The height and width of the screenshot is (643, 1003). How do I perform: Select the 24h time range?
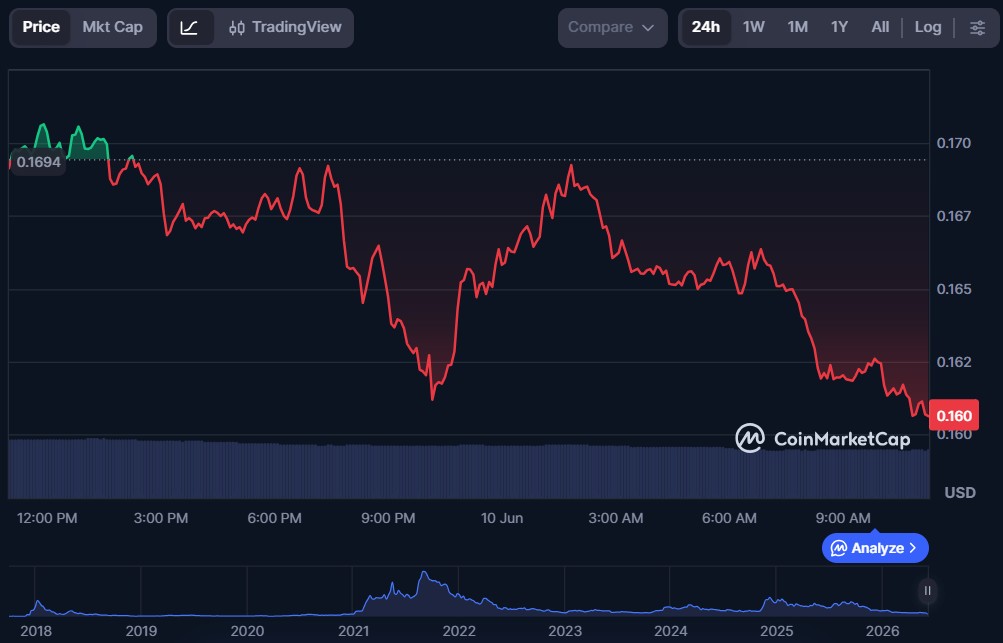pyautogui.click(x=706, y=28)
